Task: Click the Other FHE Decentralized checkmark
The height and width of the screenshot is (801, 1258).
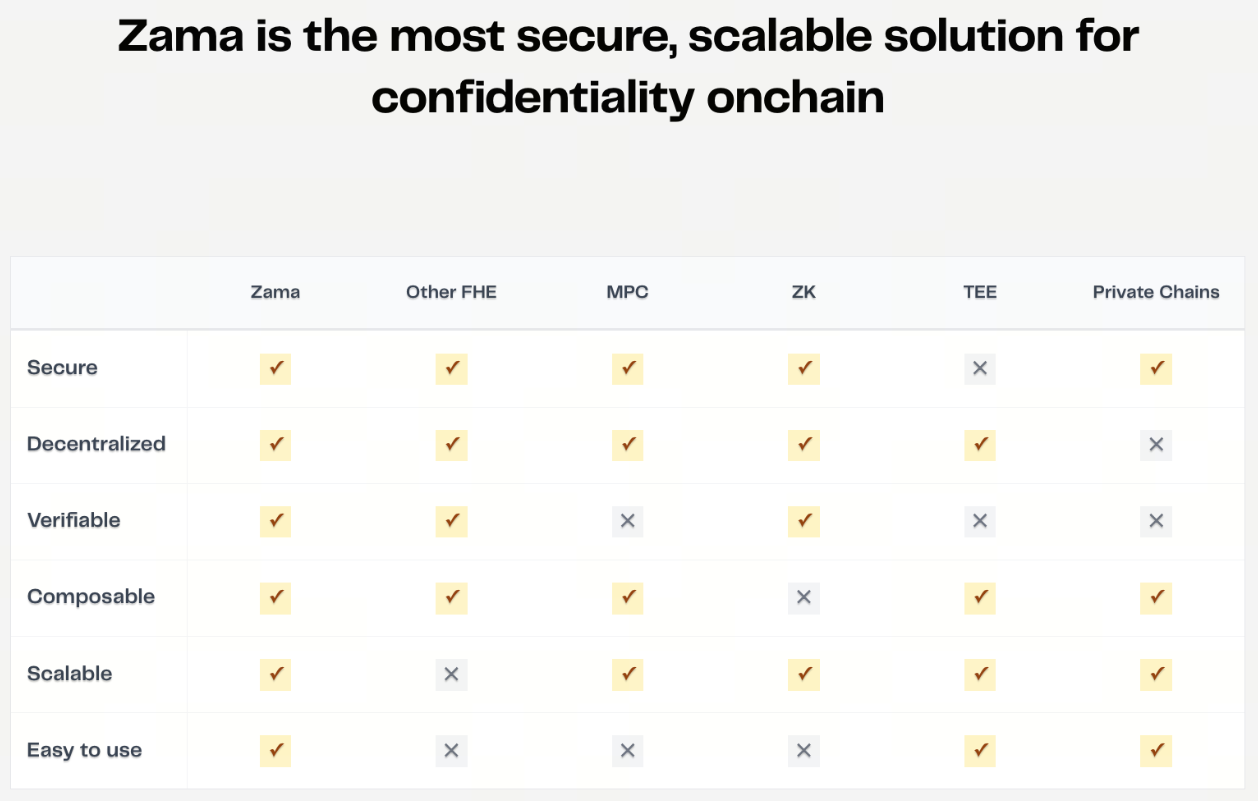Action: pyautogui.click(x=451, y=445)
